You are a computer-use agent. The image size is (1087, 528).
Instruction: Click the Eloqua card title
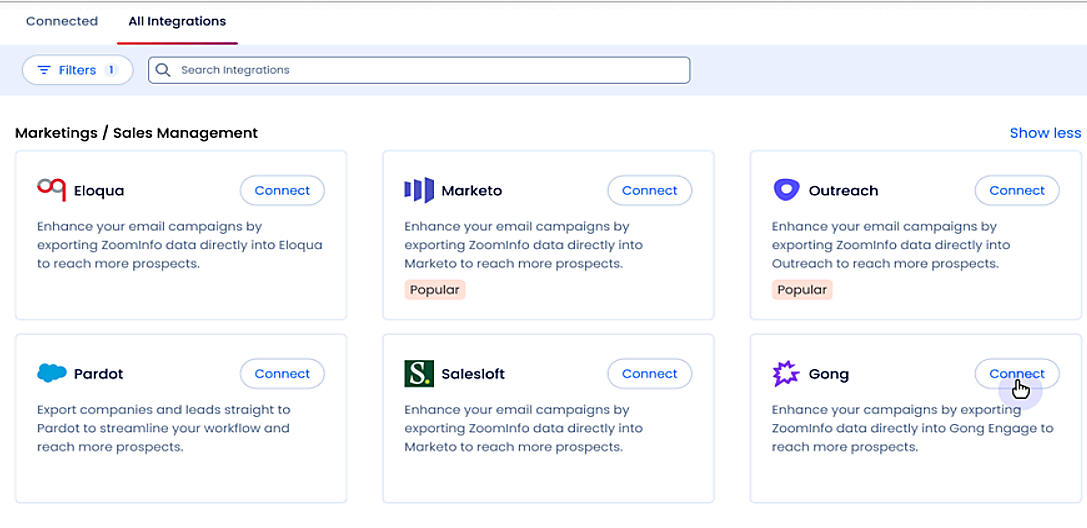99,191
